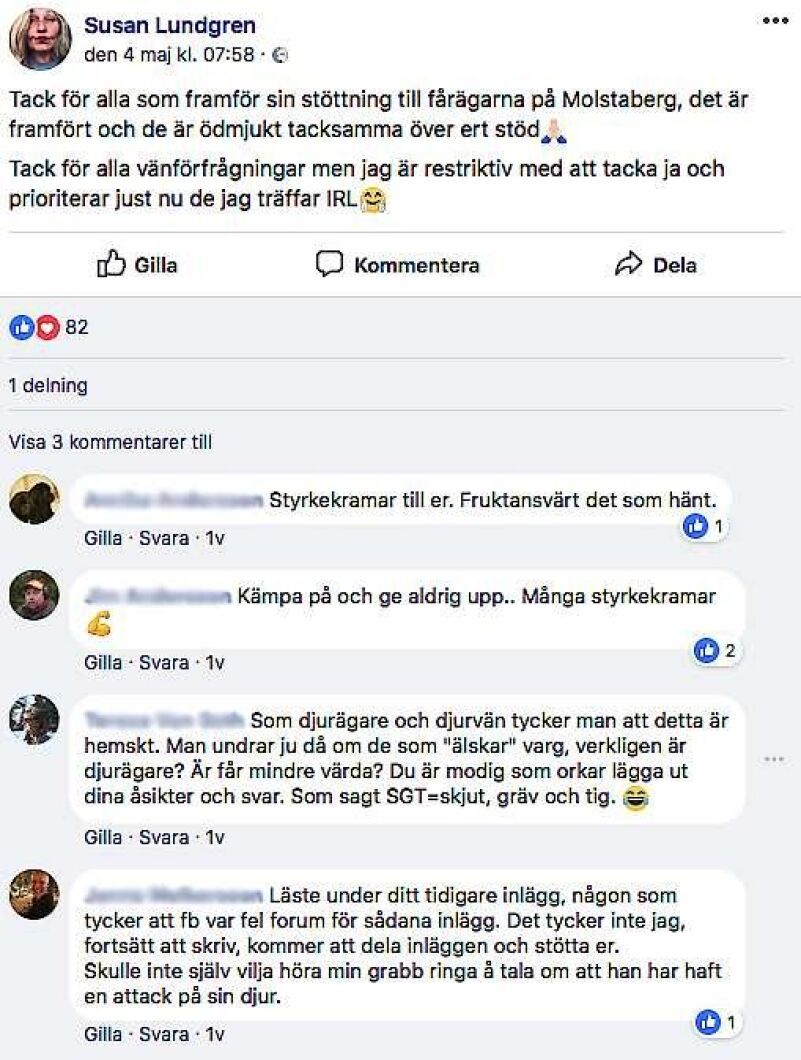801x1060 pixels.
Task: Click the Gilla thumbs-up button
Action: tap(137, 265)
